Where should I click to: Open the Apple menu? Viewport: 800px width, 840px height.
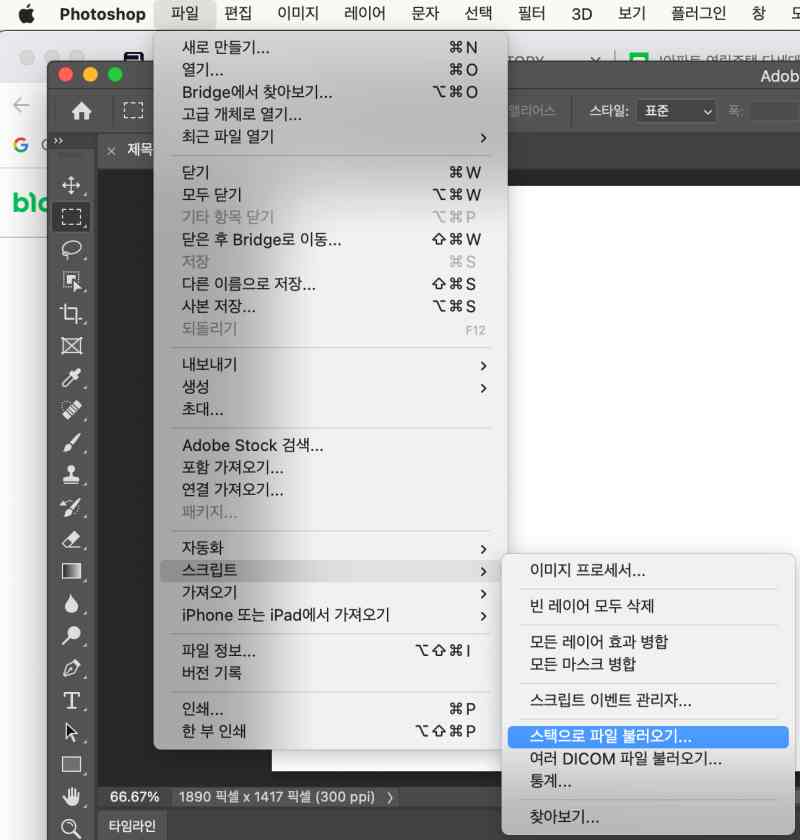click(x=26, y=14)
